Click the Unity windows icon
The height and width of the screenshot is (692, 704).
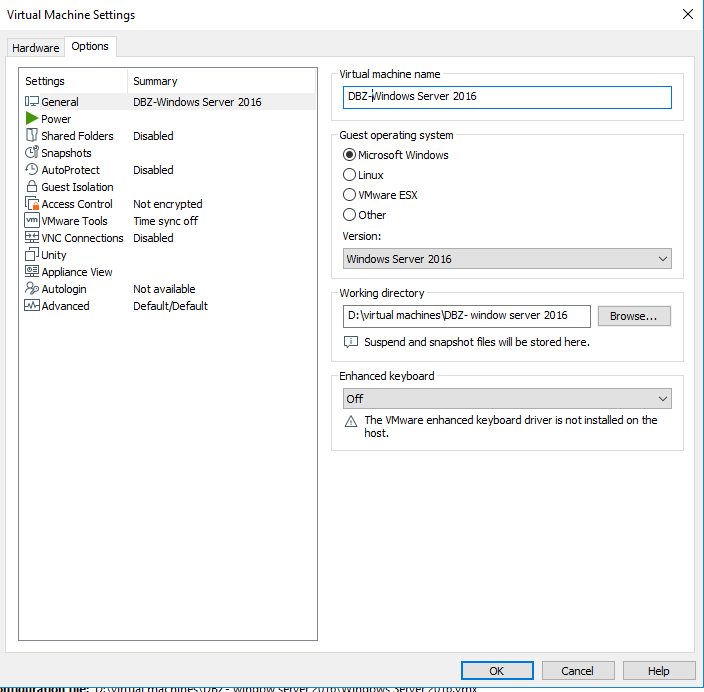(x=31, y=254)
